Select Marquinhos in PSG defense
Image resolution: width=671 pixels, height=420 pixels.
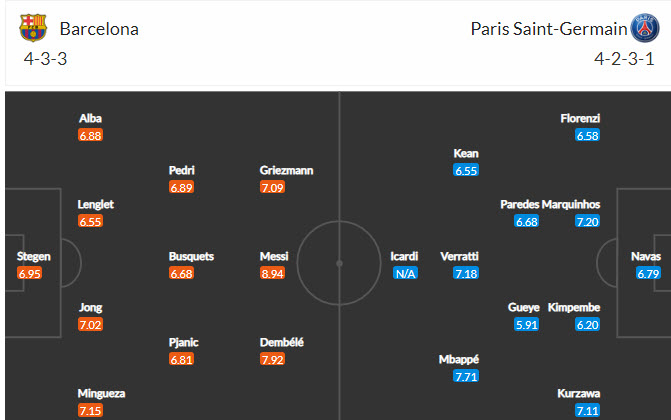[x=600, y=205]
